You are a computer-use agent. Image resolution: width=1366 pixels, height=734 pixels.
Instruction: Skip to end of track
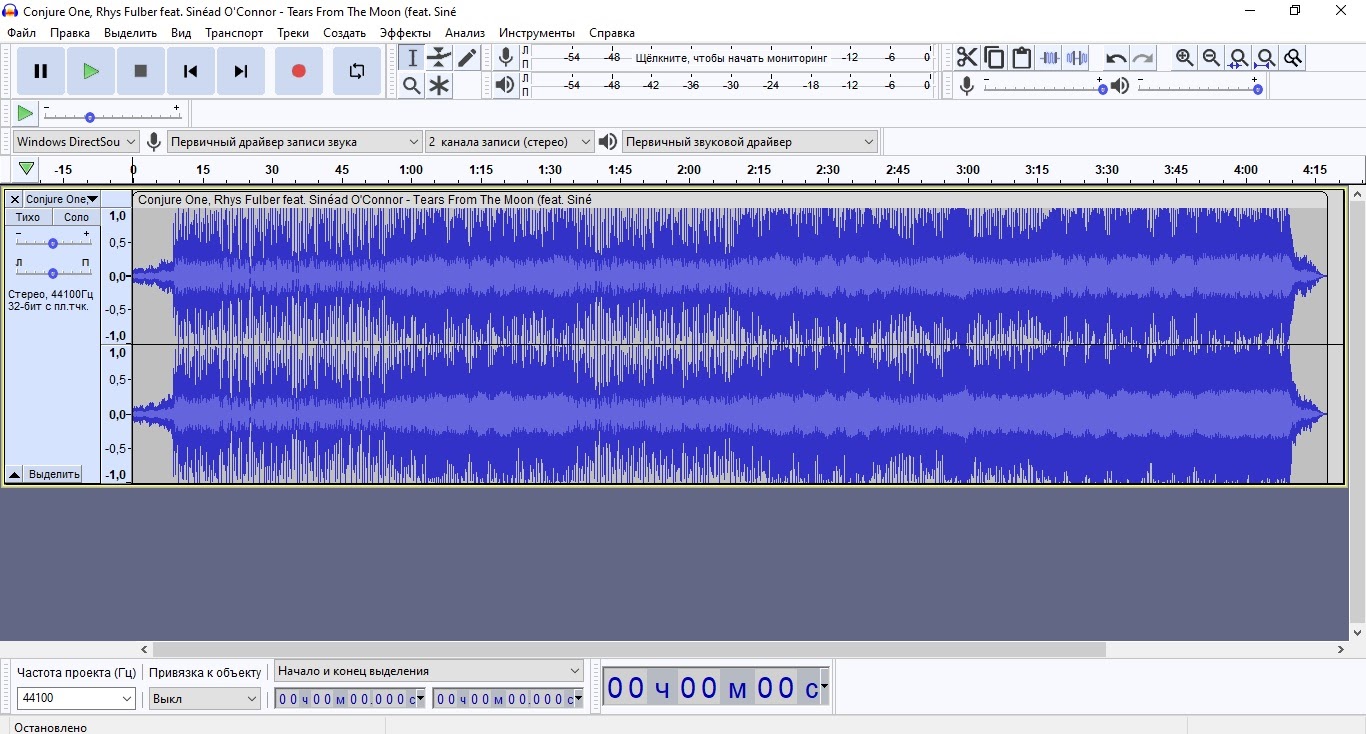(x=240, y=71)
